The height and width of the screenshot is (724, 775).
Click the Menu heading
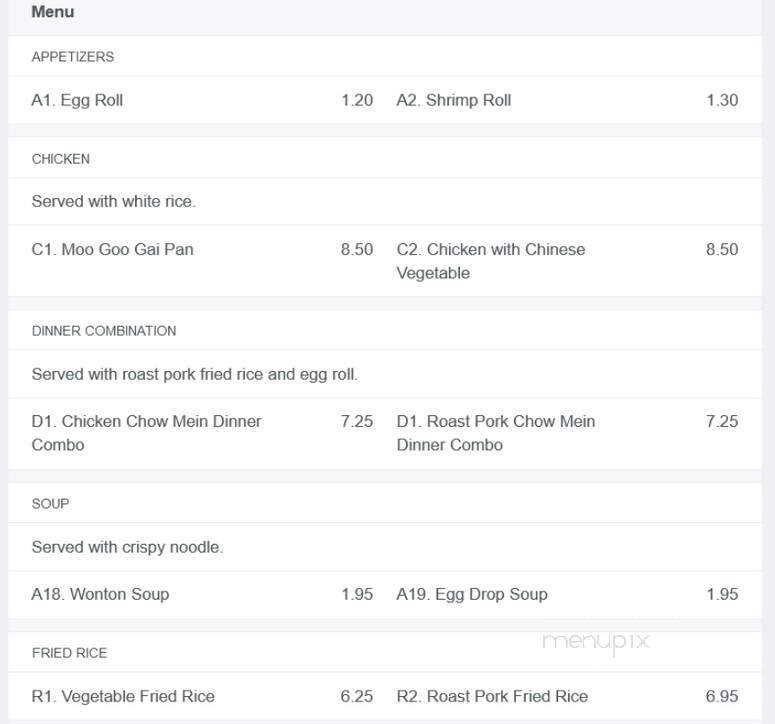coord(53,13)
